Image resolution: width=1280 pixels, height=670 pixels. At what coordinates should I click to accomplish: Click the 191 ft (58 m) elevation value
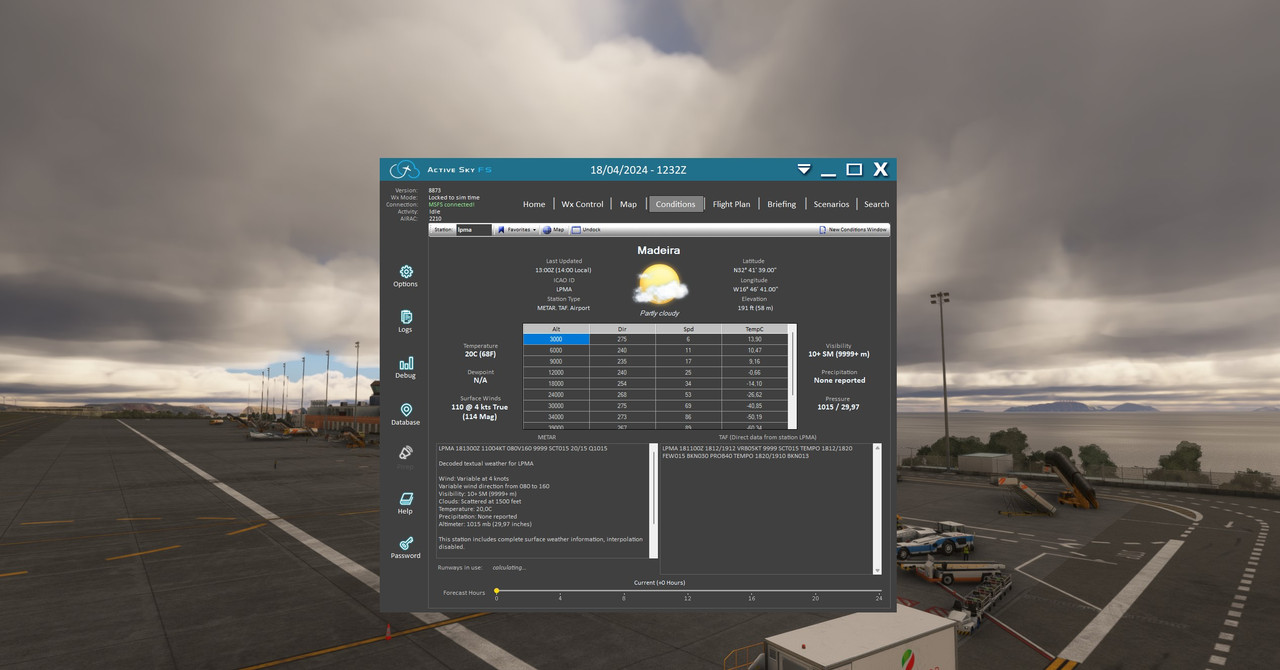(x=754, y=308)
